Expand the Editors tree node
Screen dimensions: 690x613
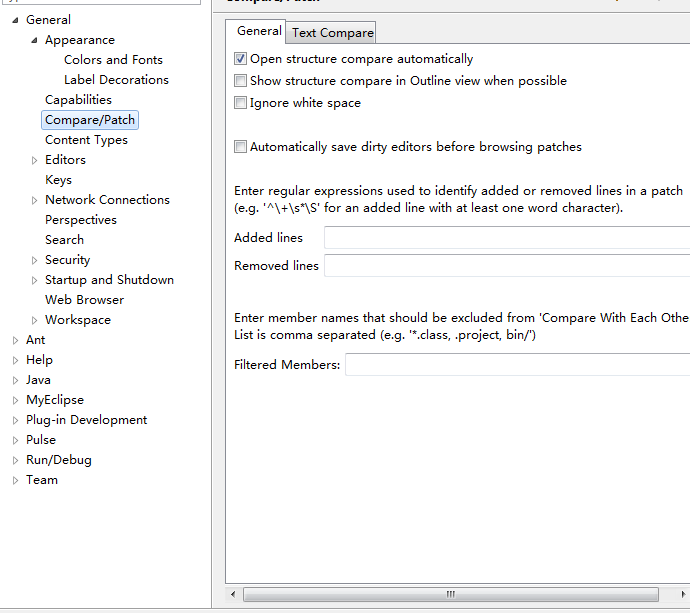click(35, 160)
